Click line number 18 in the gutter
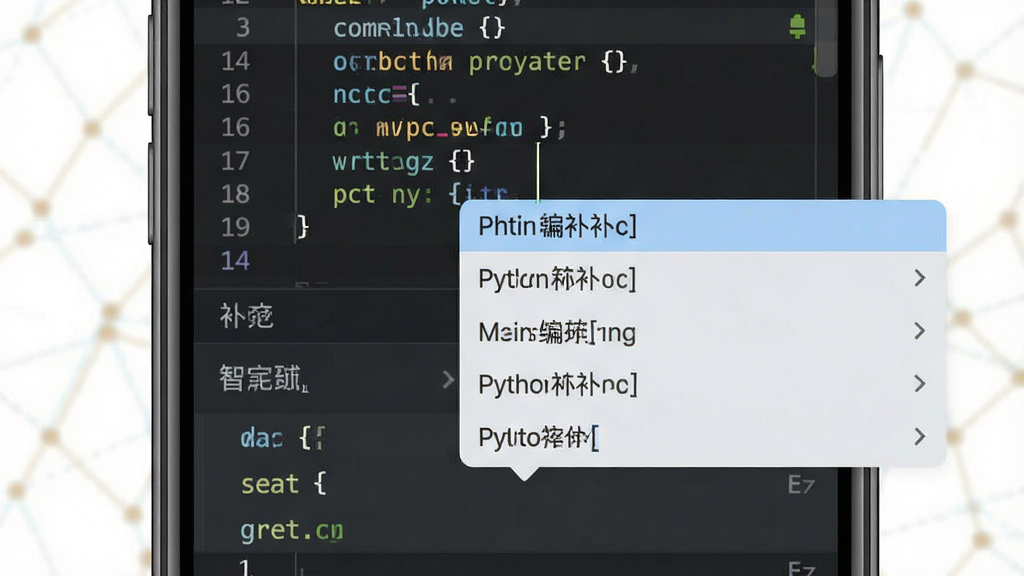The image size is (1024, 576). (235, 194)
